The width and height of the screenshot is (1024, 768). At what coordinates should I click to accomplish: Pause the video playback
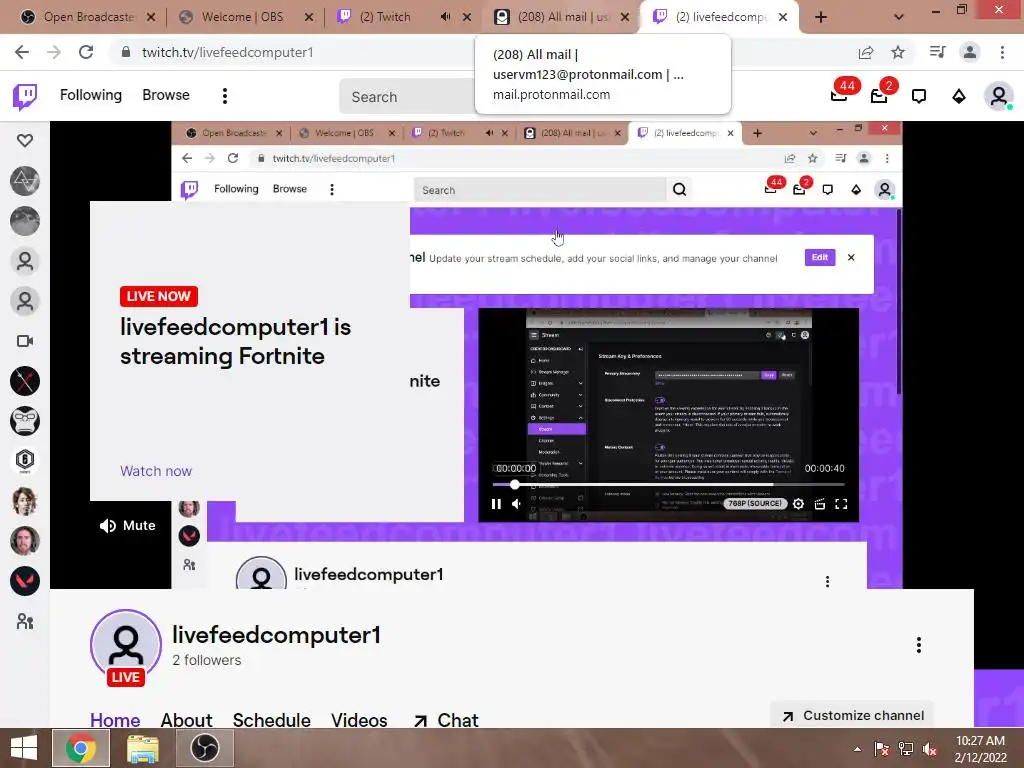[496, 504]
